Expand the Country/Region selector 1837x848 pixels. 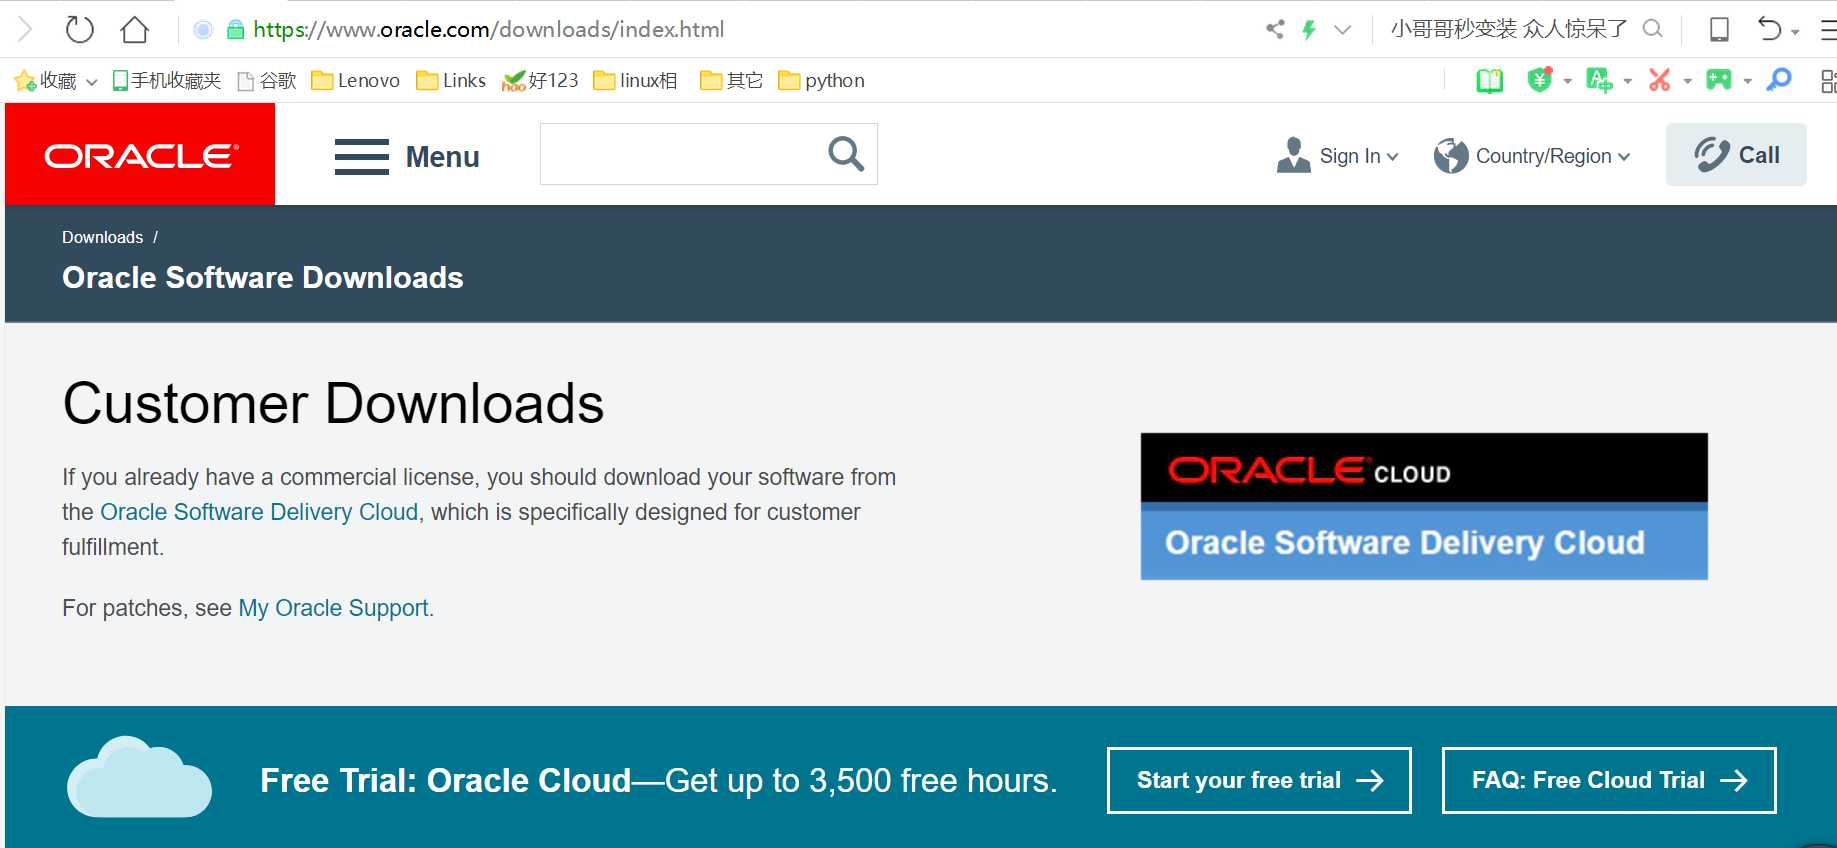(x=1532, y=156)
